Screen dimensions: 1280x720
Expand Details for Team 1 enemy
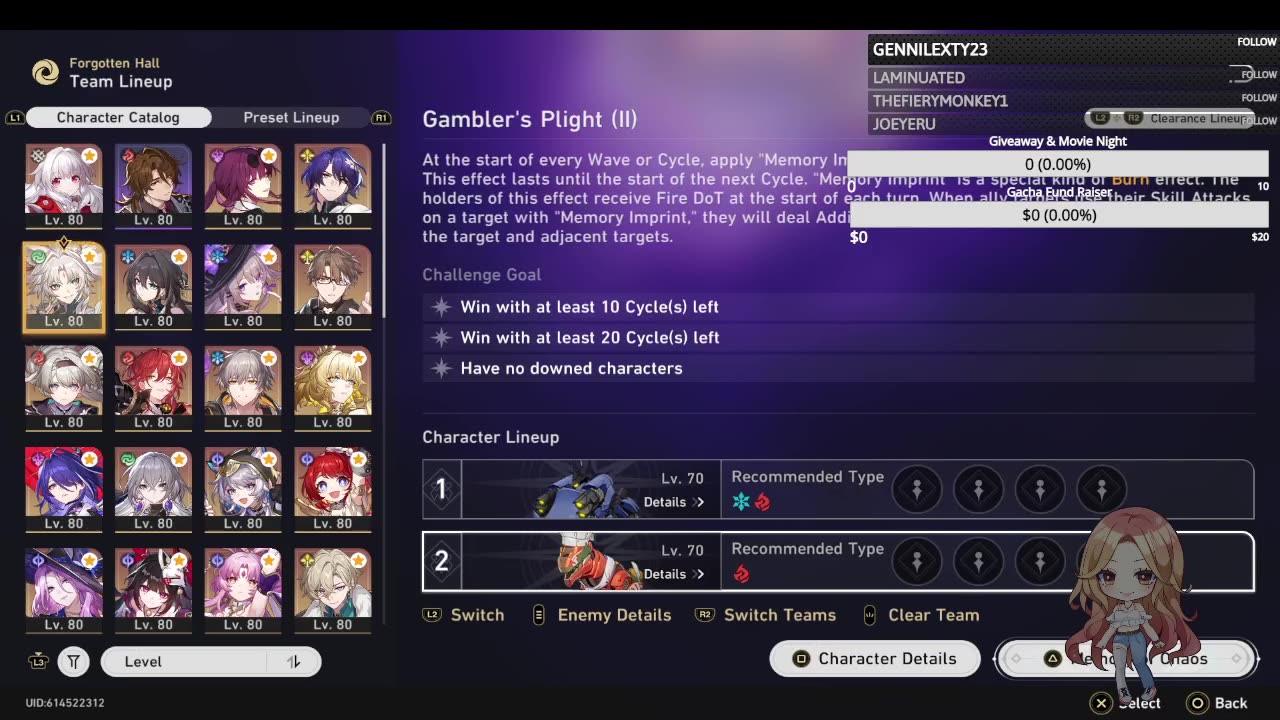tap(674, 502)
